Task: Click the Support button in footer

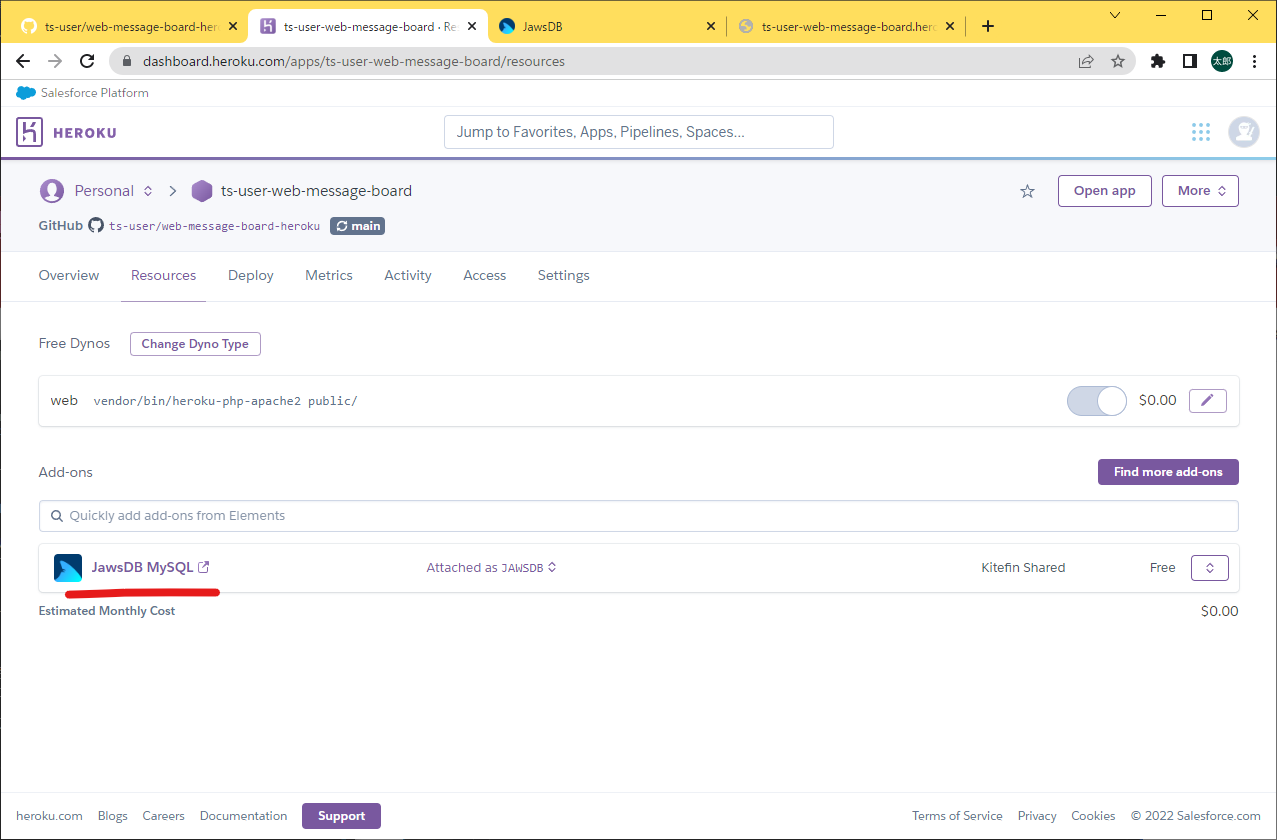Action: [x=341, y=816]
